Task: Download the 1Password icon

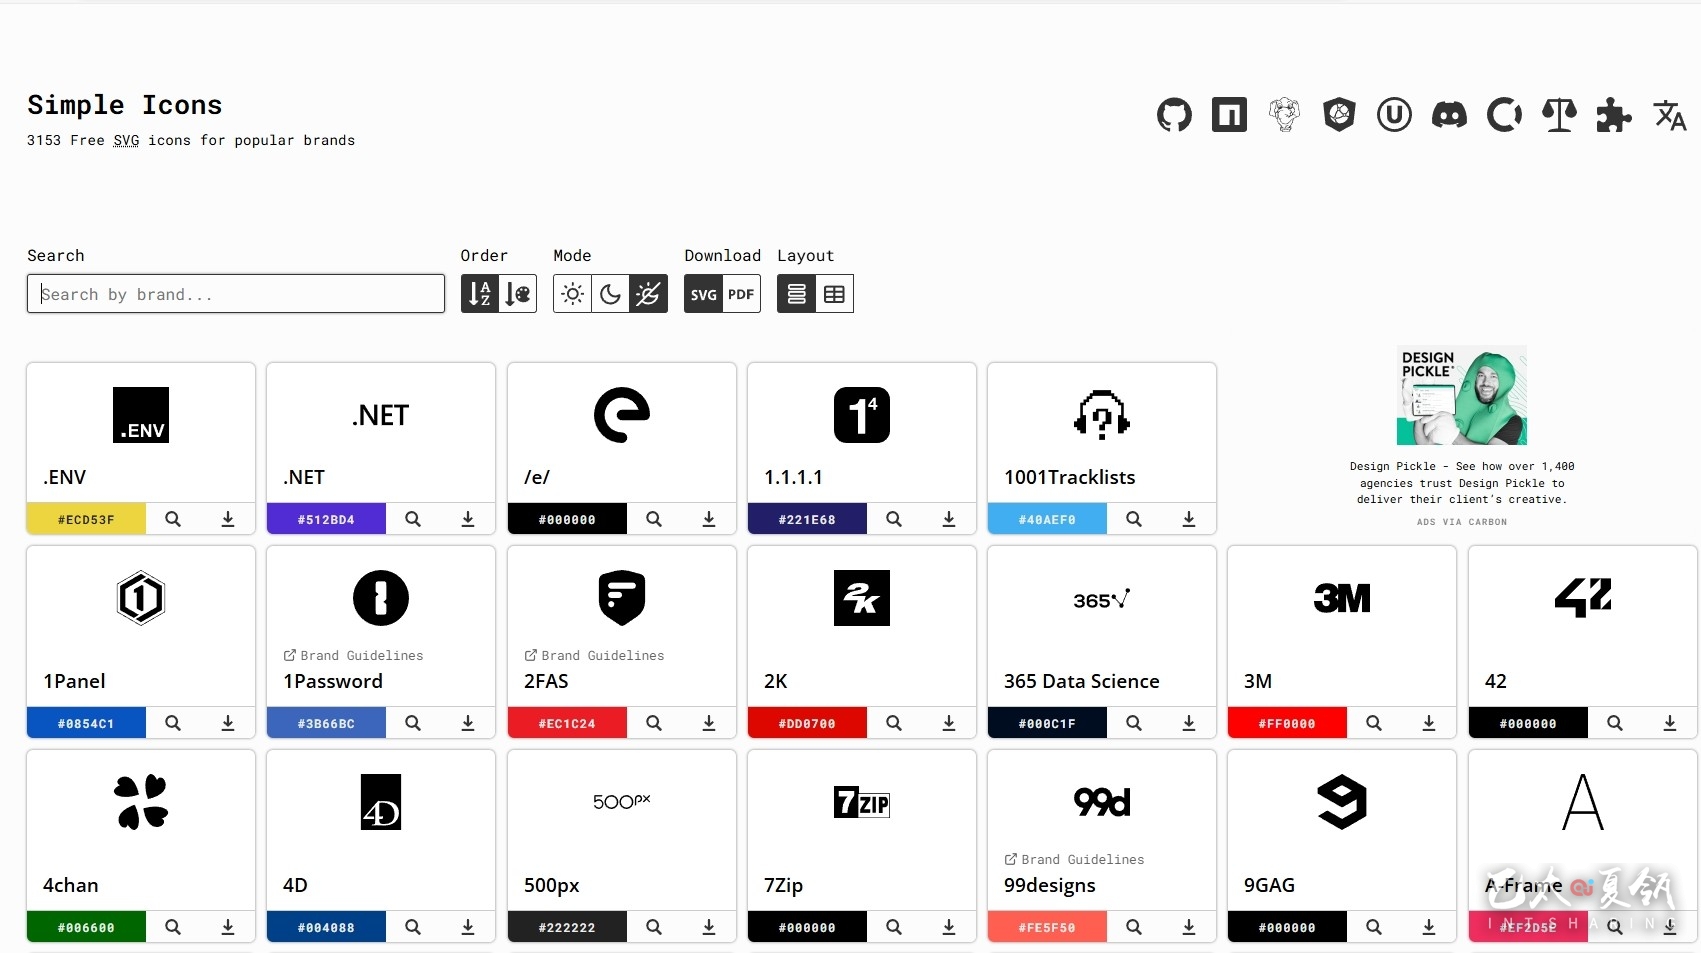Action: [468, 723]
